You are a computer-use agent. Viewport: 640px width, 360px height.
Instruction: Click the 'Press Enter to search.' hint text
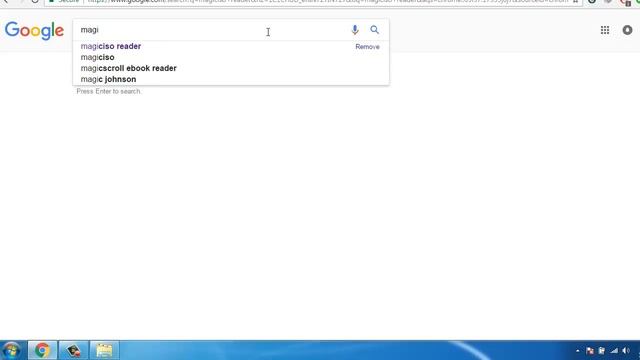pyautogui.click(x=109, y=91)
